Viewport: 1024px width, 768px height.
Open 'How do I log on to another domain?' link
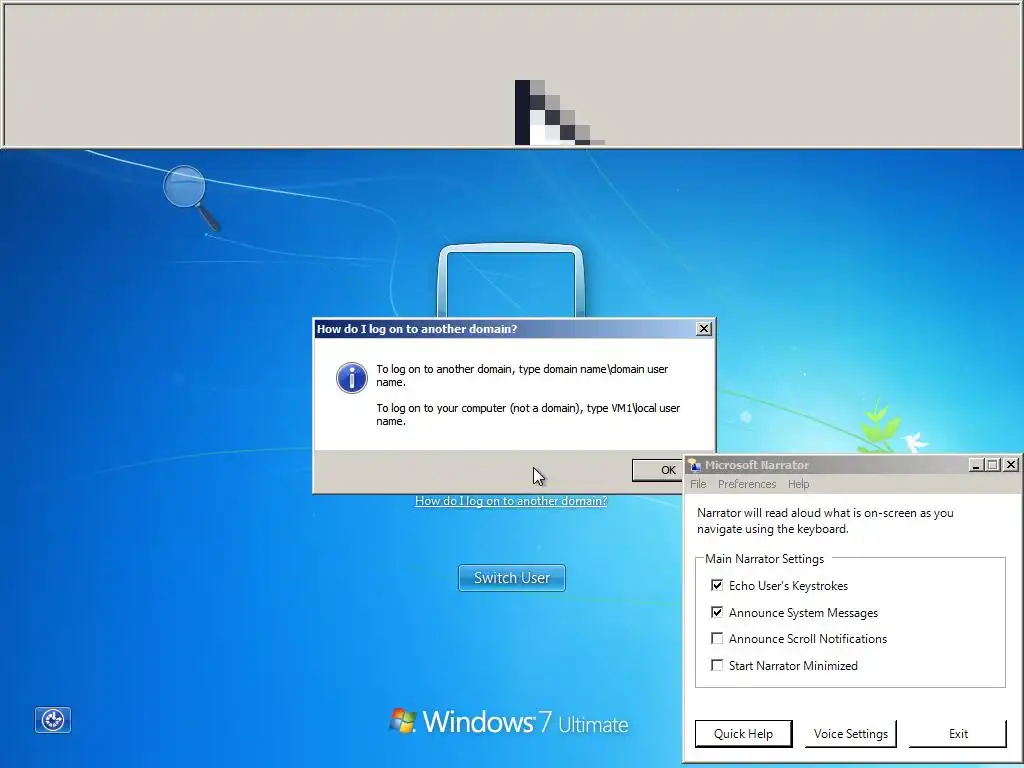(x=511, y=501)
